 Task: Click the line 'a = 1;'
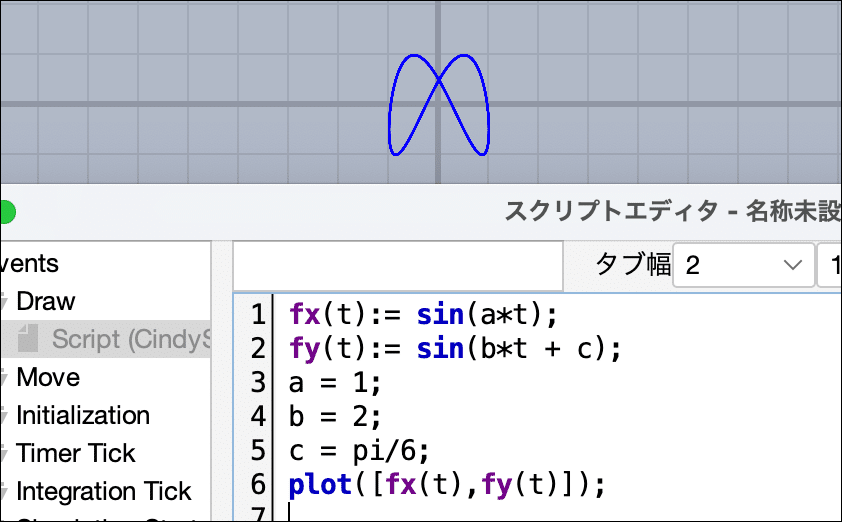(x=335, y=383)
